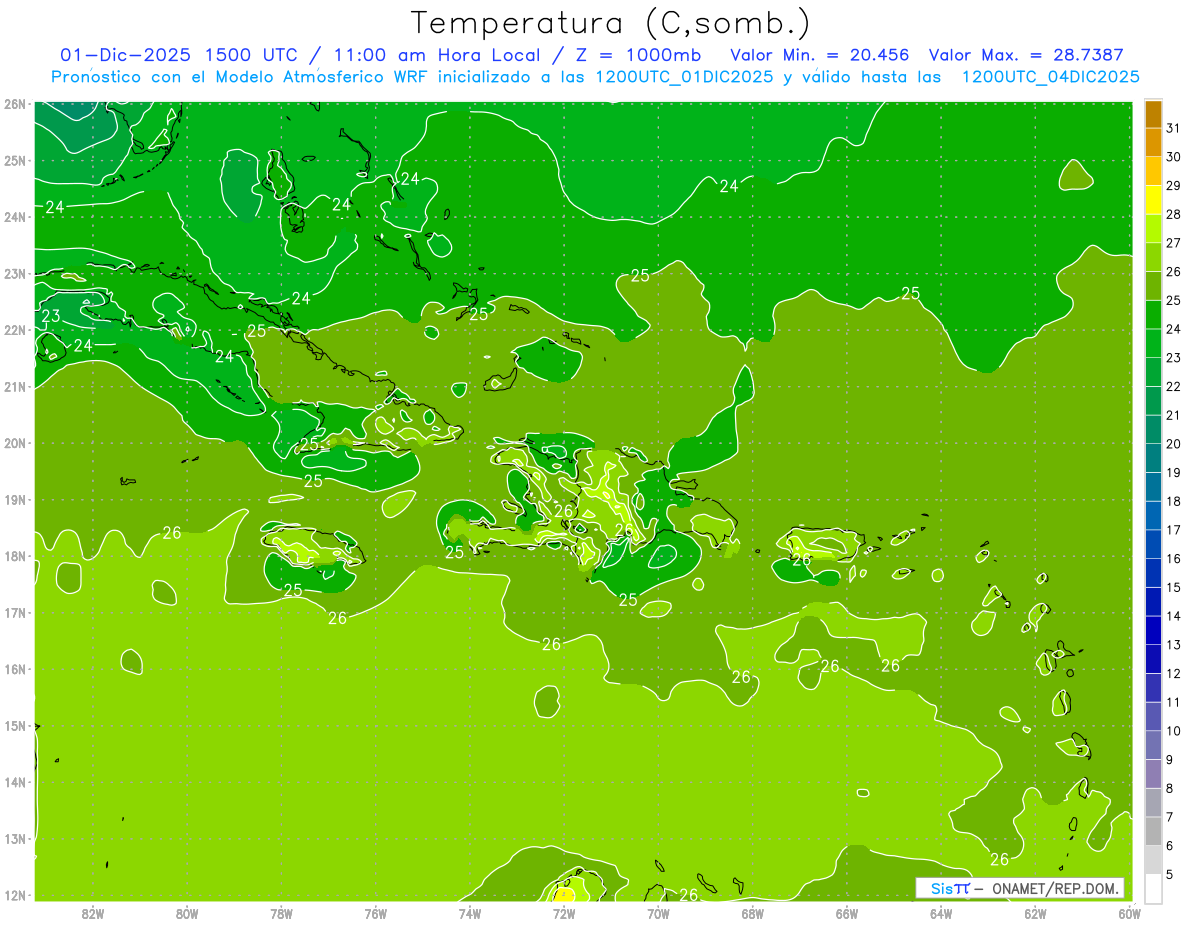
Task: Click the 23N latitude axis label
Action: pyautogui.click(x=14, y=273)
